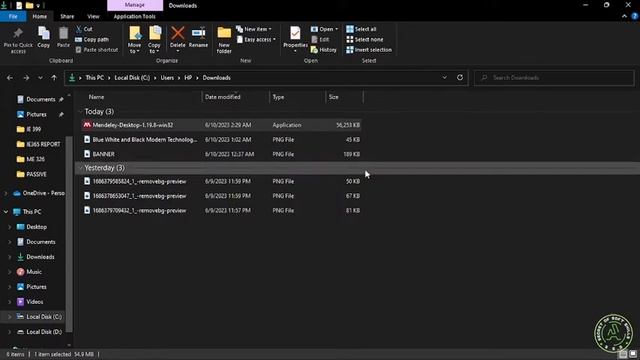Click Paste shortcut in ribbon

tap(97, 50)
